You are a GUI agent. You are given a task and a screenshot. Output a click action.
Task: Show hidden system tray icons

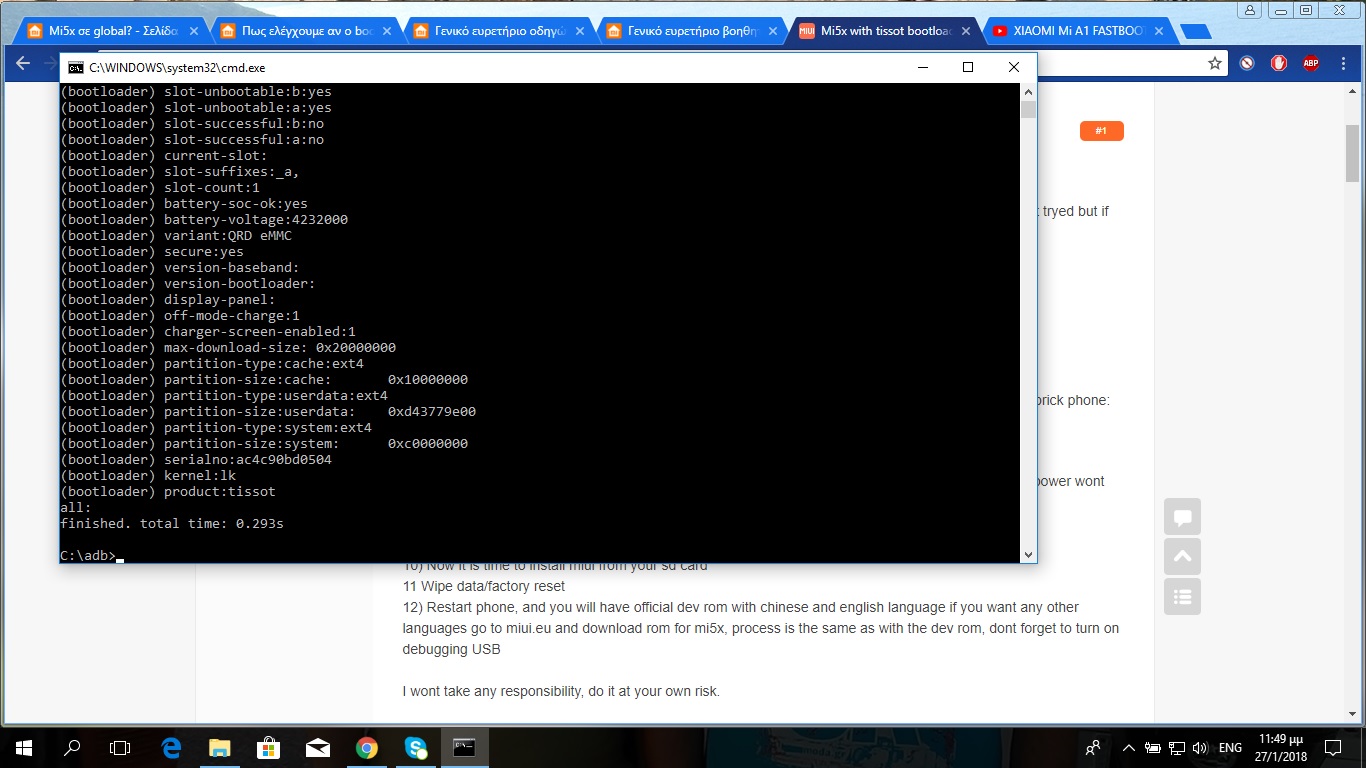tap(1129, 747)
